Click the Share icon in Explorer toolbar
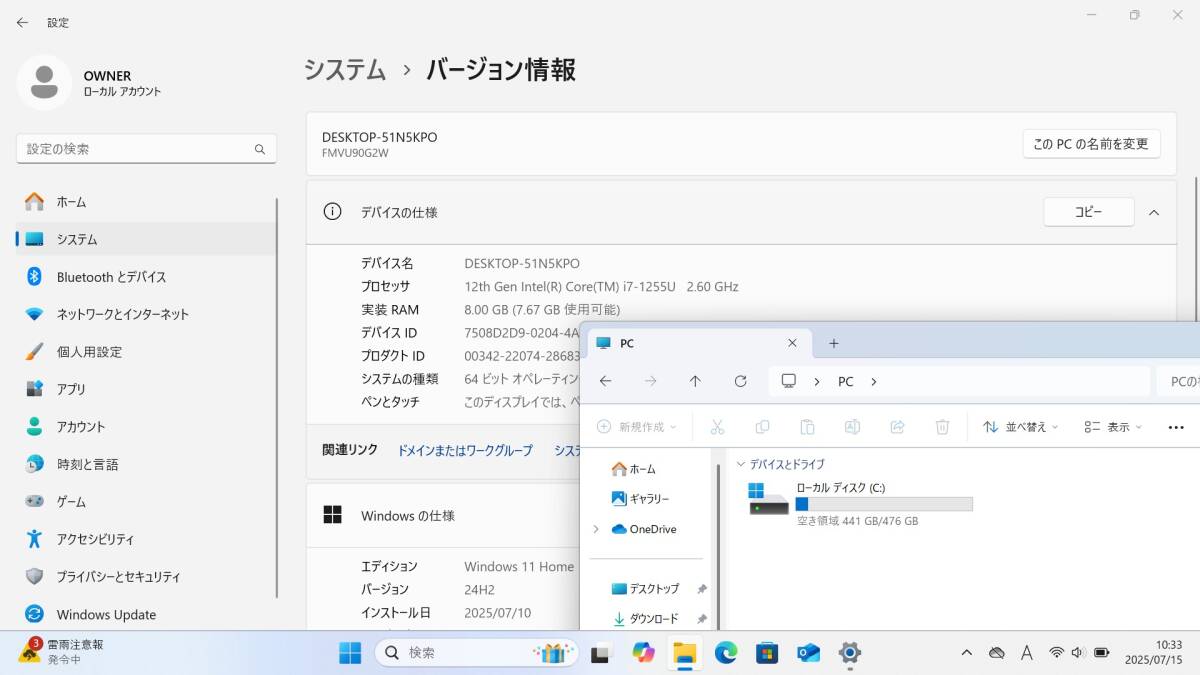The image size is (1200, 675). click(x=897, y=427)
